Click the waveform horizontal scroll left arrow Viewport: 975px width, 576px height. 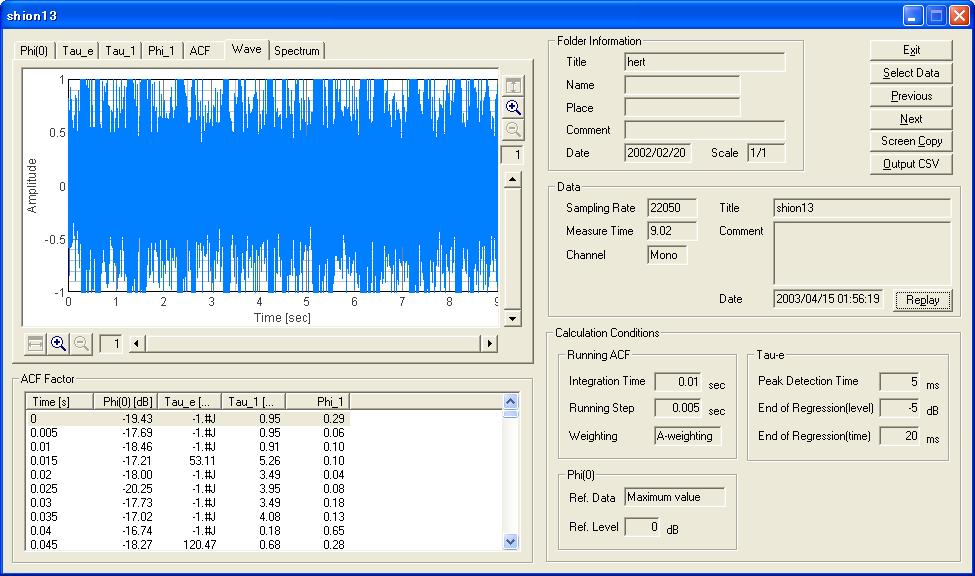coord(137,343)
